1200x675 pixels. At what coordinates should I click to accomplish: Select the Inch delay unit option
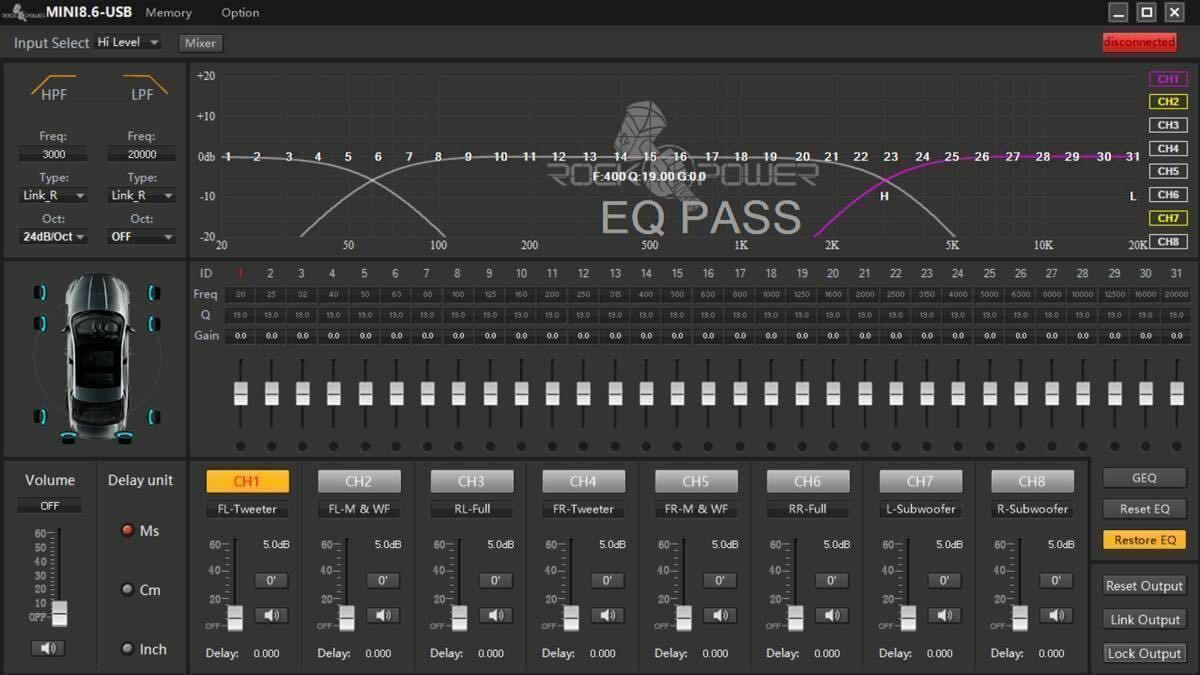pyautogui.click(x=128, y=649)
